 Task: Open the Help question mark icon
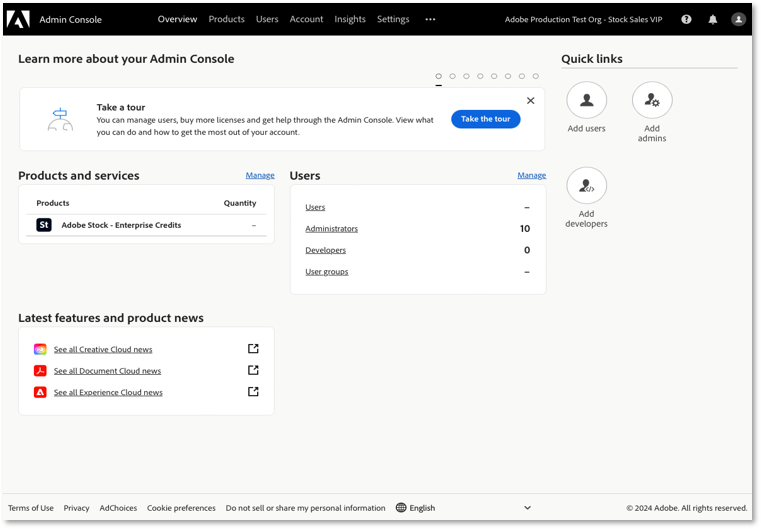[x=686, y=19]
